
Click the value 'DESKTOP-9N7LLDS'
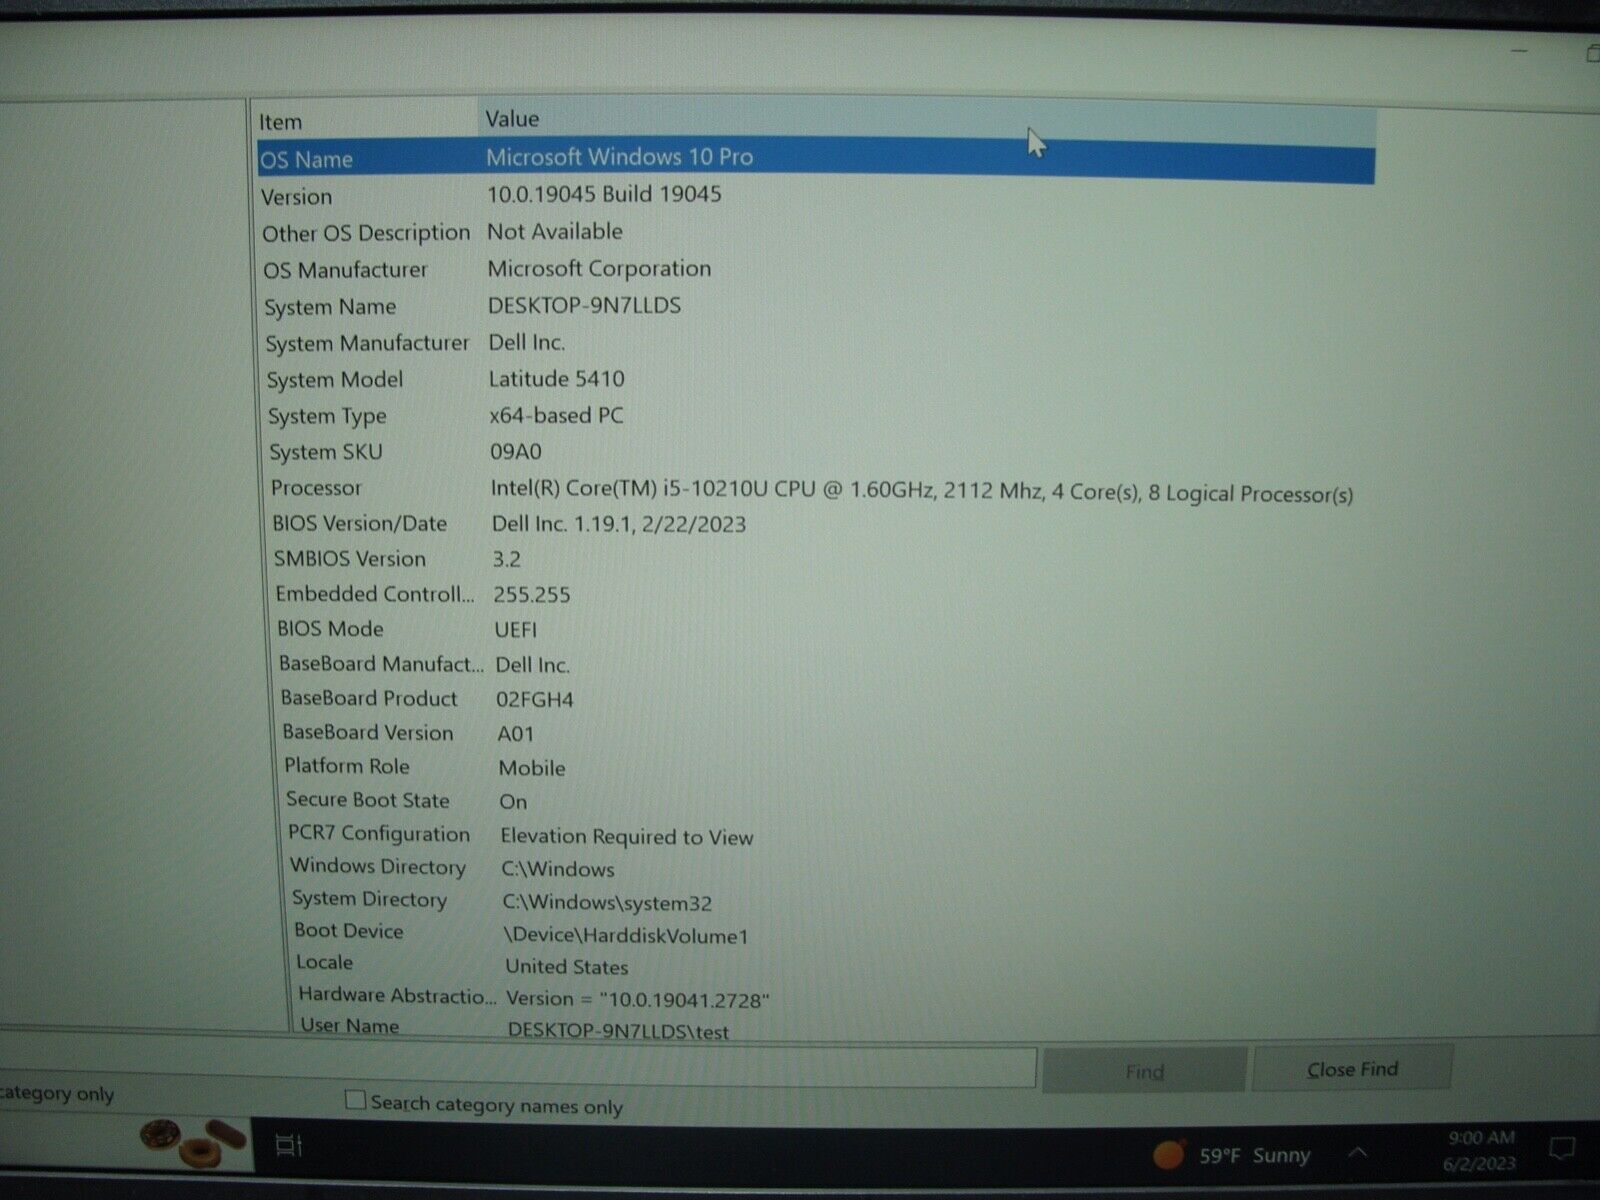pyautogui.click(x=584, y=305)
